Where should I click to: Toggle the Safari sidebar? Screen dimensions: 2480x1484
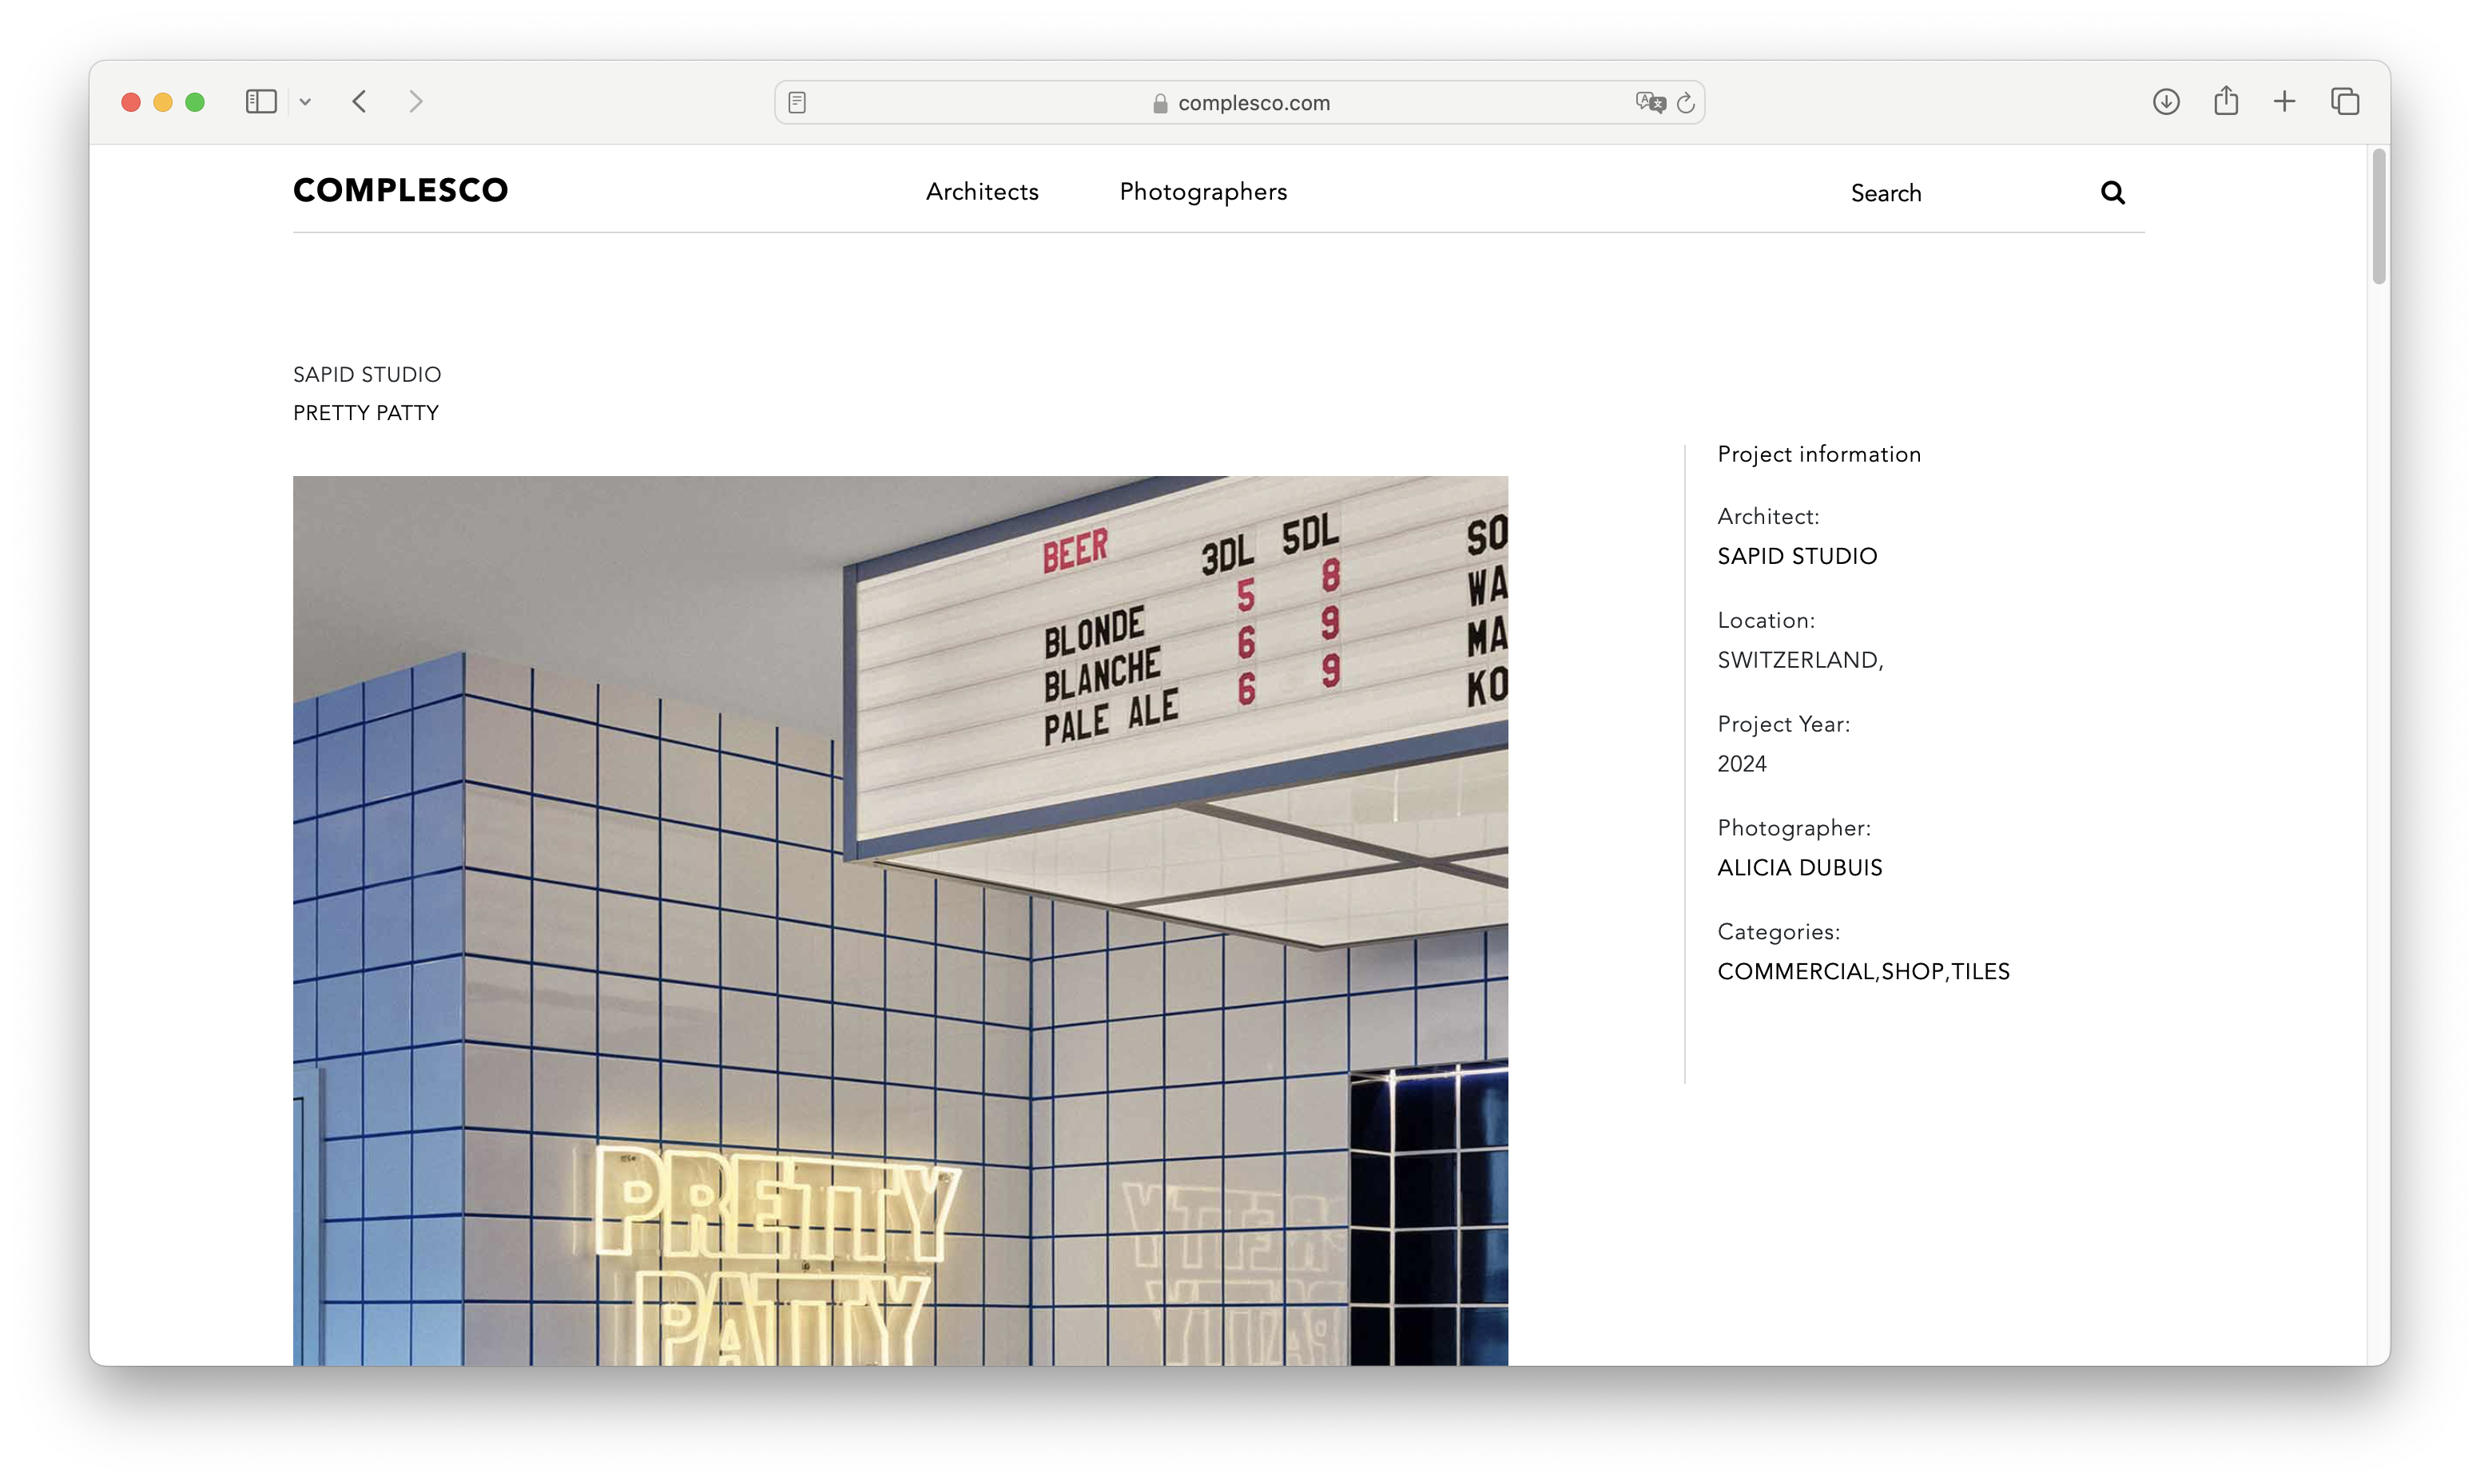[261, 101]
